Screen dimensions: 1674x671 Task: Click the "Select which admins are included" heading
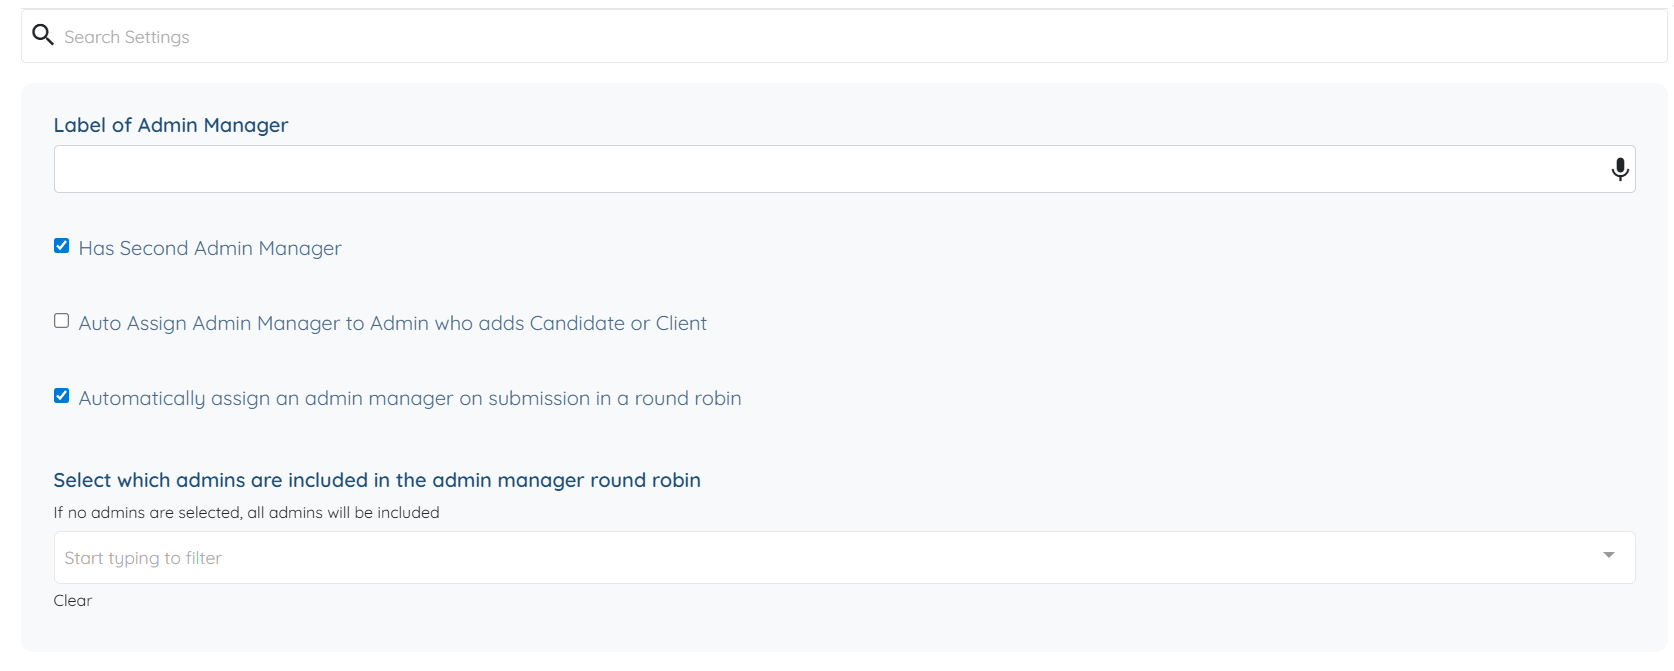[377, 480]
